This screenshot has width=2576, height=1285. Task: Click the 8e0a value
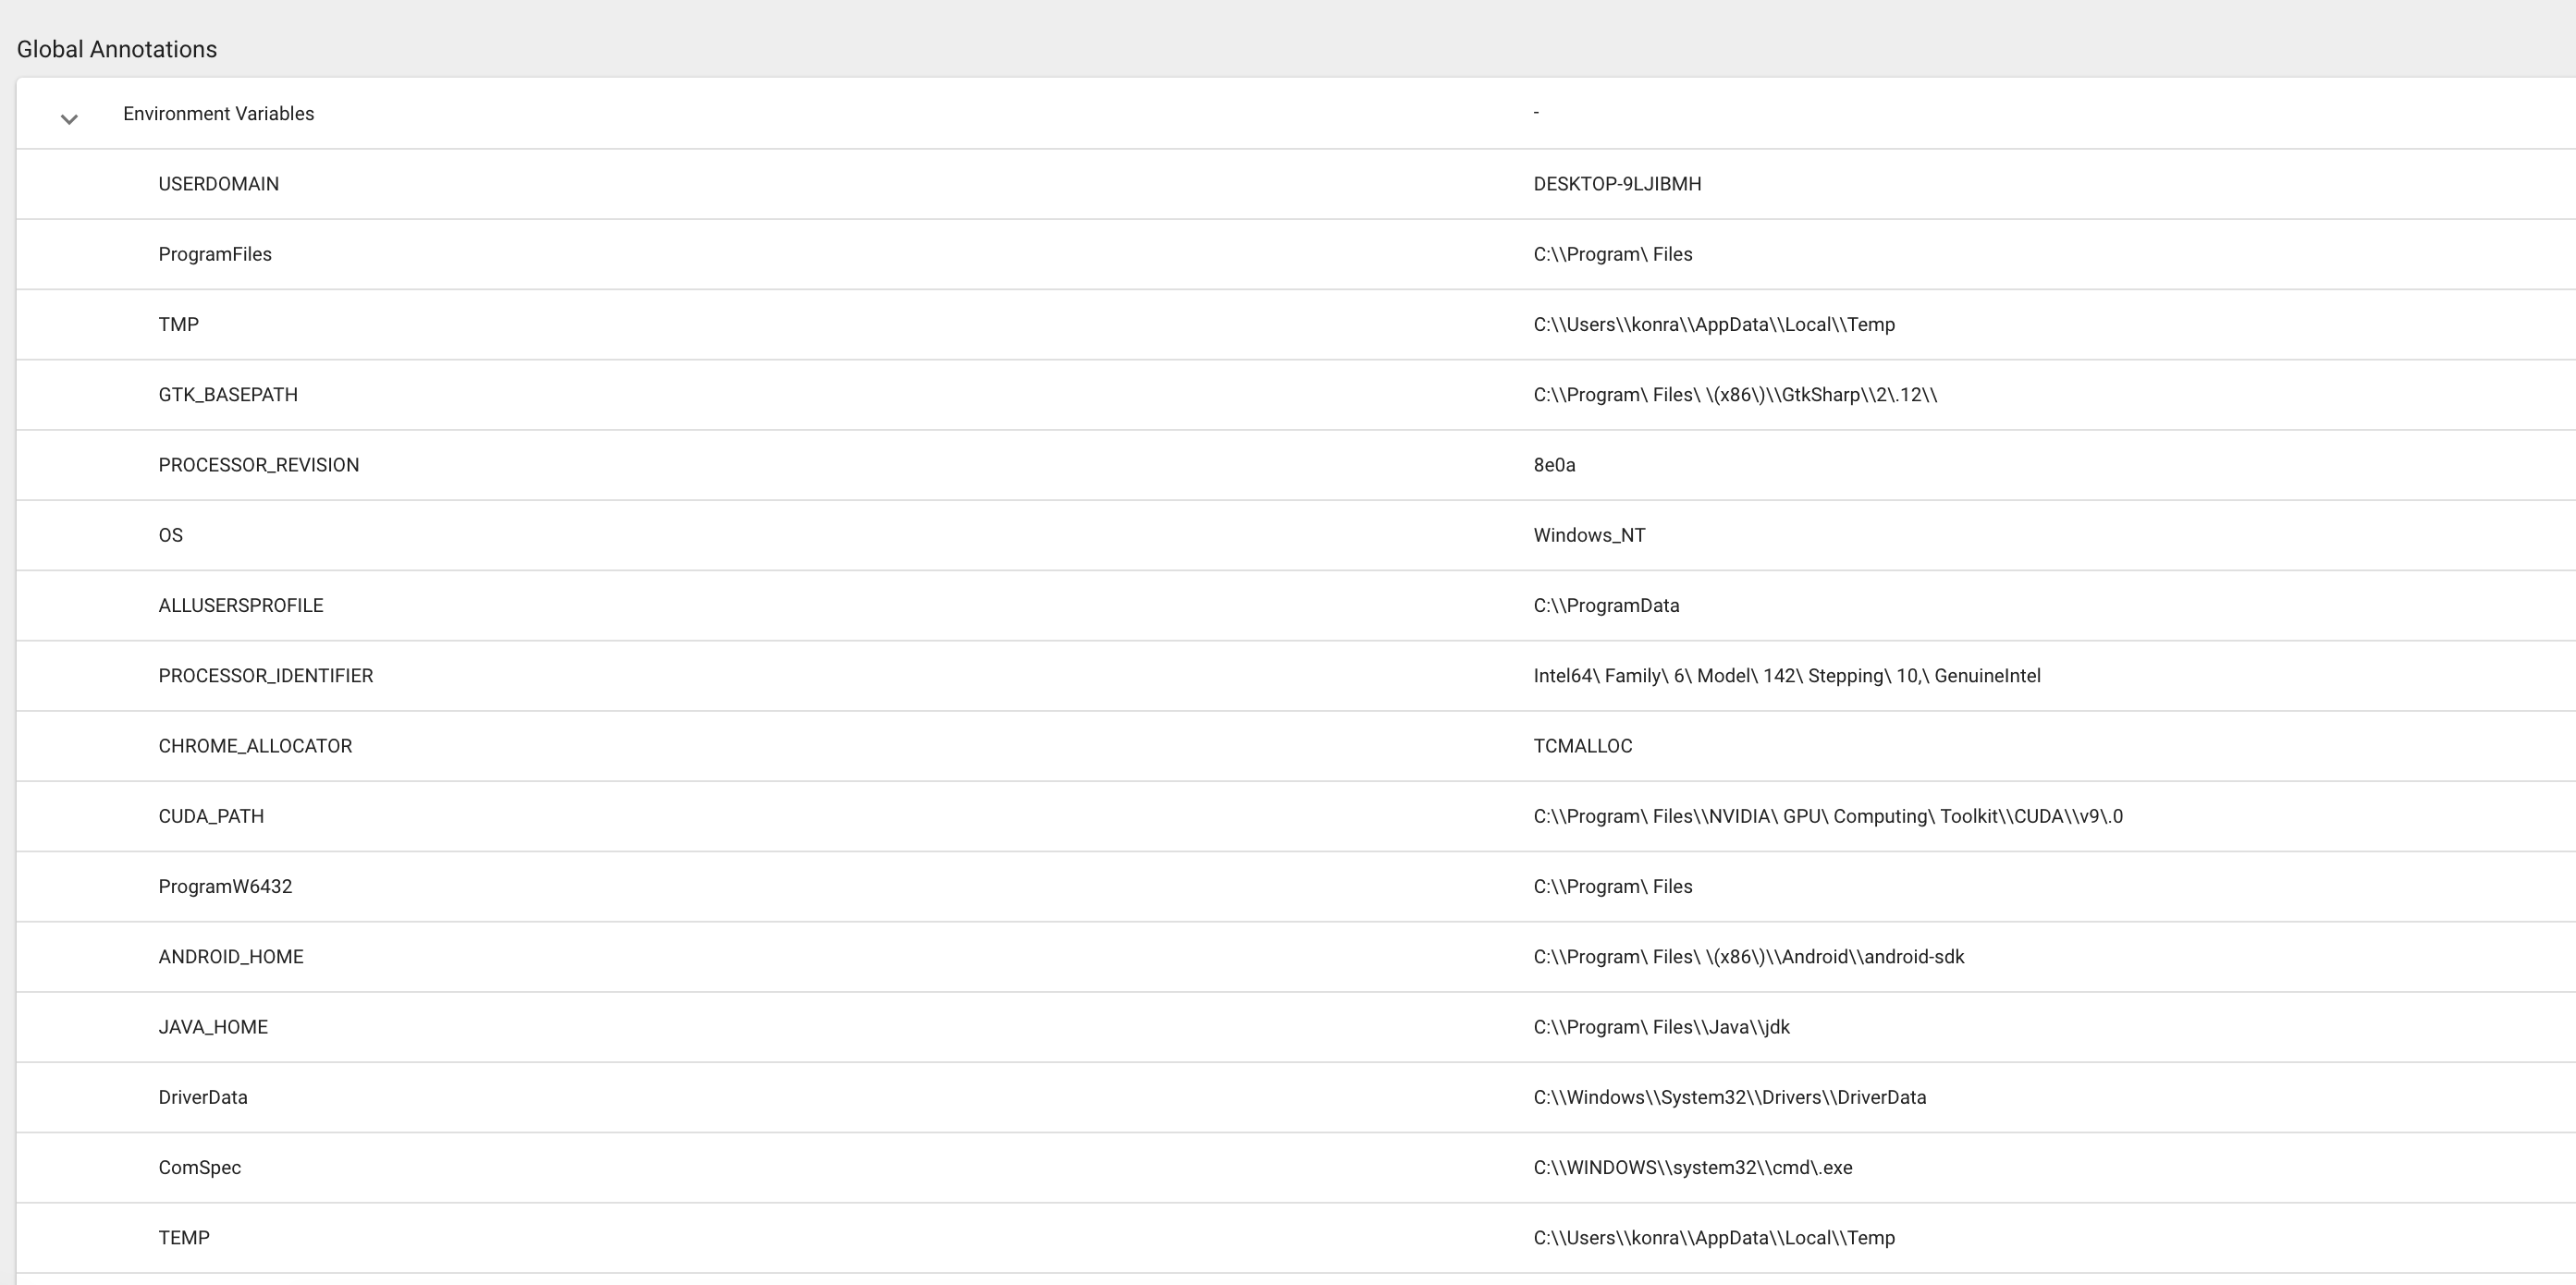(1554, 465)
